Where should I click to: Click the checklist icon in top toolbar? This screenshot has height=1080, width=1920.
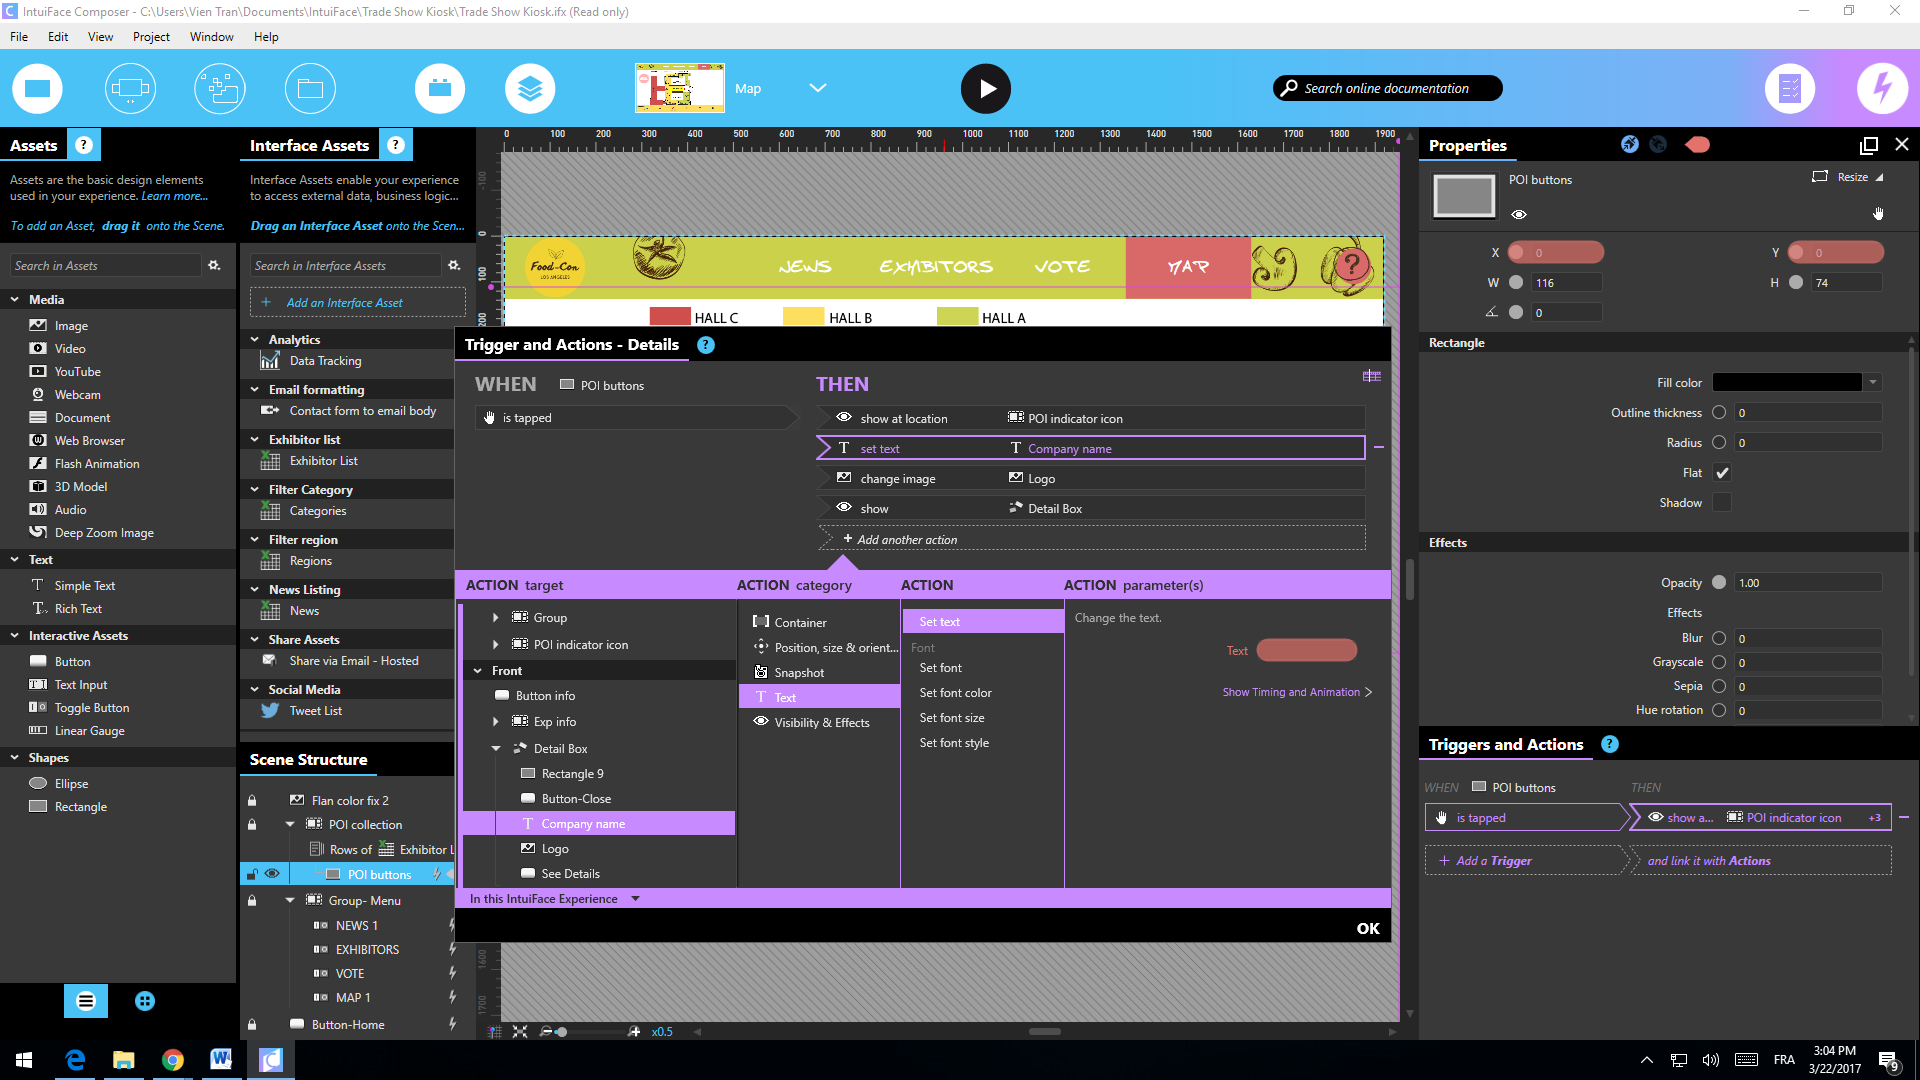(x=1789, y=89)
